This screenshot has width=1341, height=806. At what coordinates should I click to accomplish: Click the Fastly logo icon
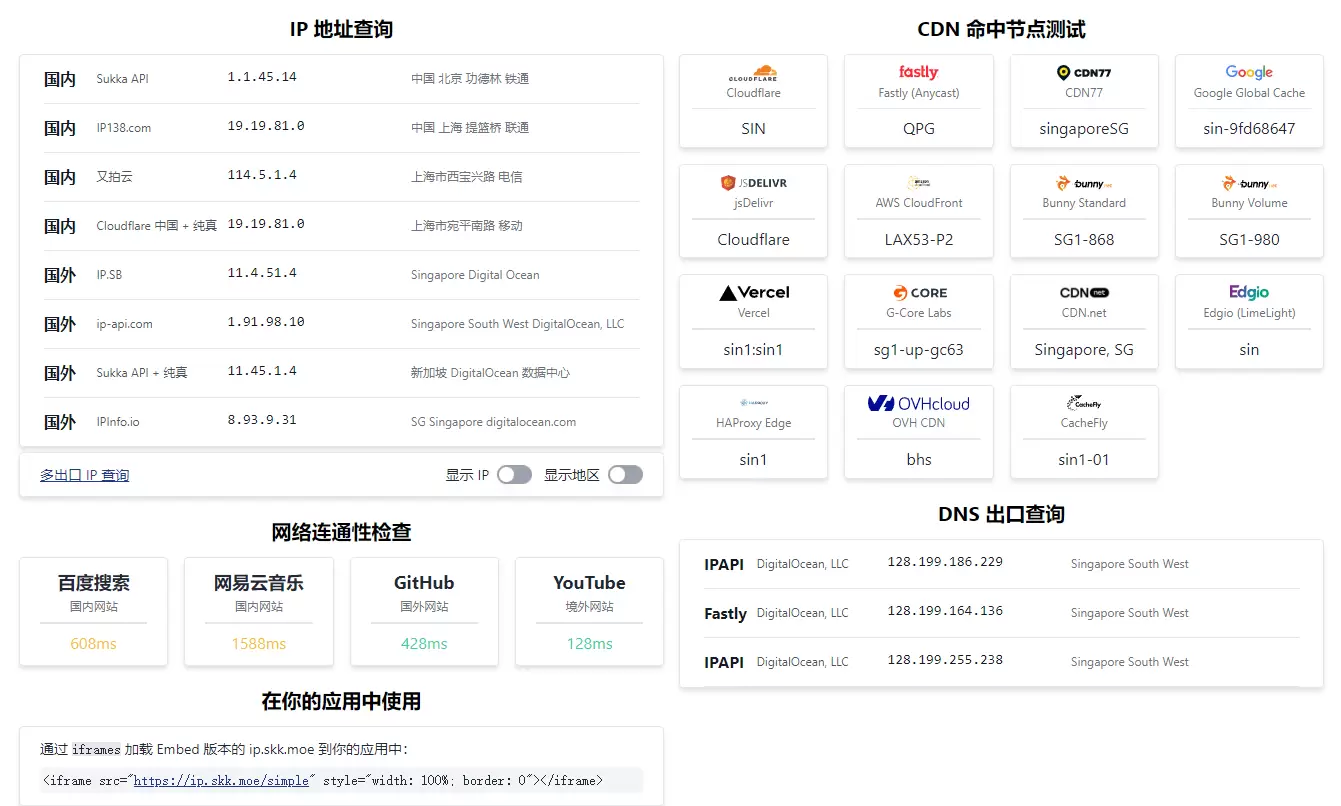tap(918, 73)
